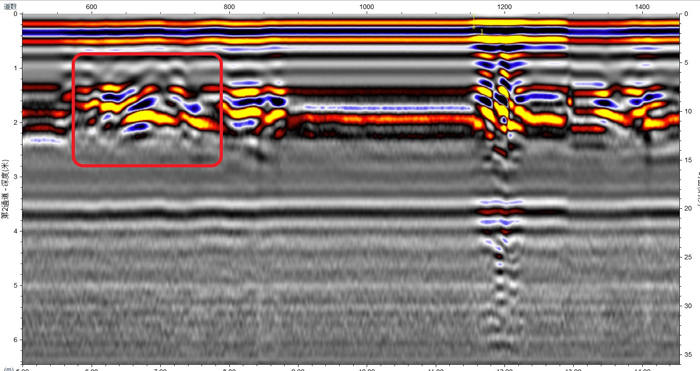Select the 30 tick on right axis
The image size is (700, 371).
[688, 306]
